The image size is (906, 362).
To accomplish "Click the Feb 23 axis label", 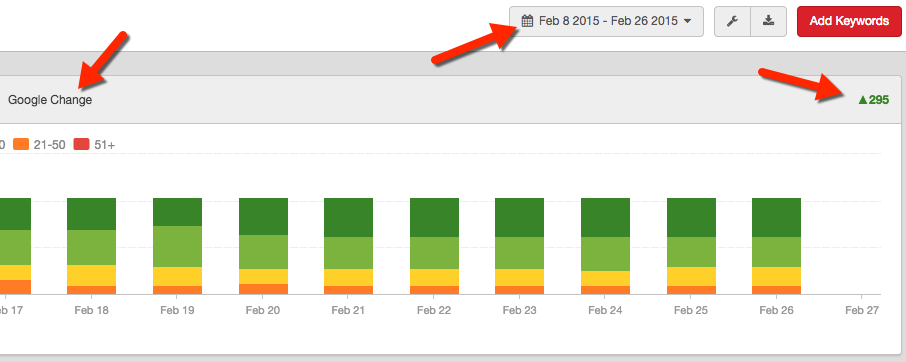I will [519, 310].
